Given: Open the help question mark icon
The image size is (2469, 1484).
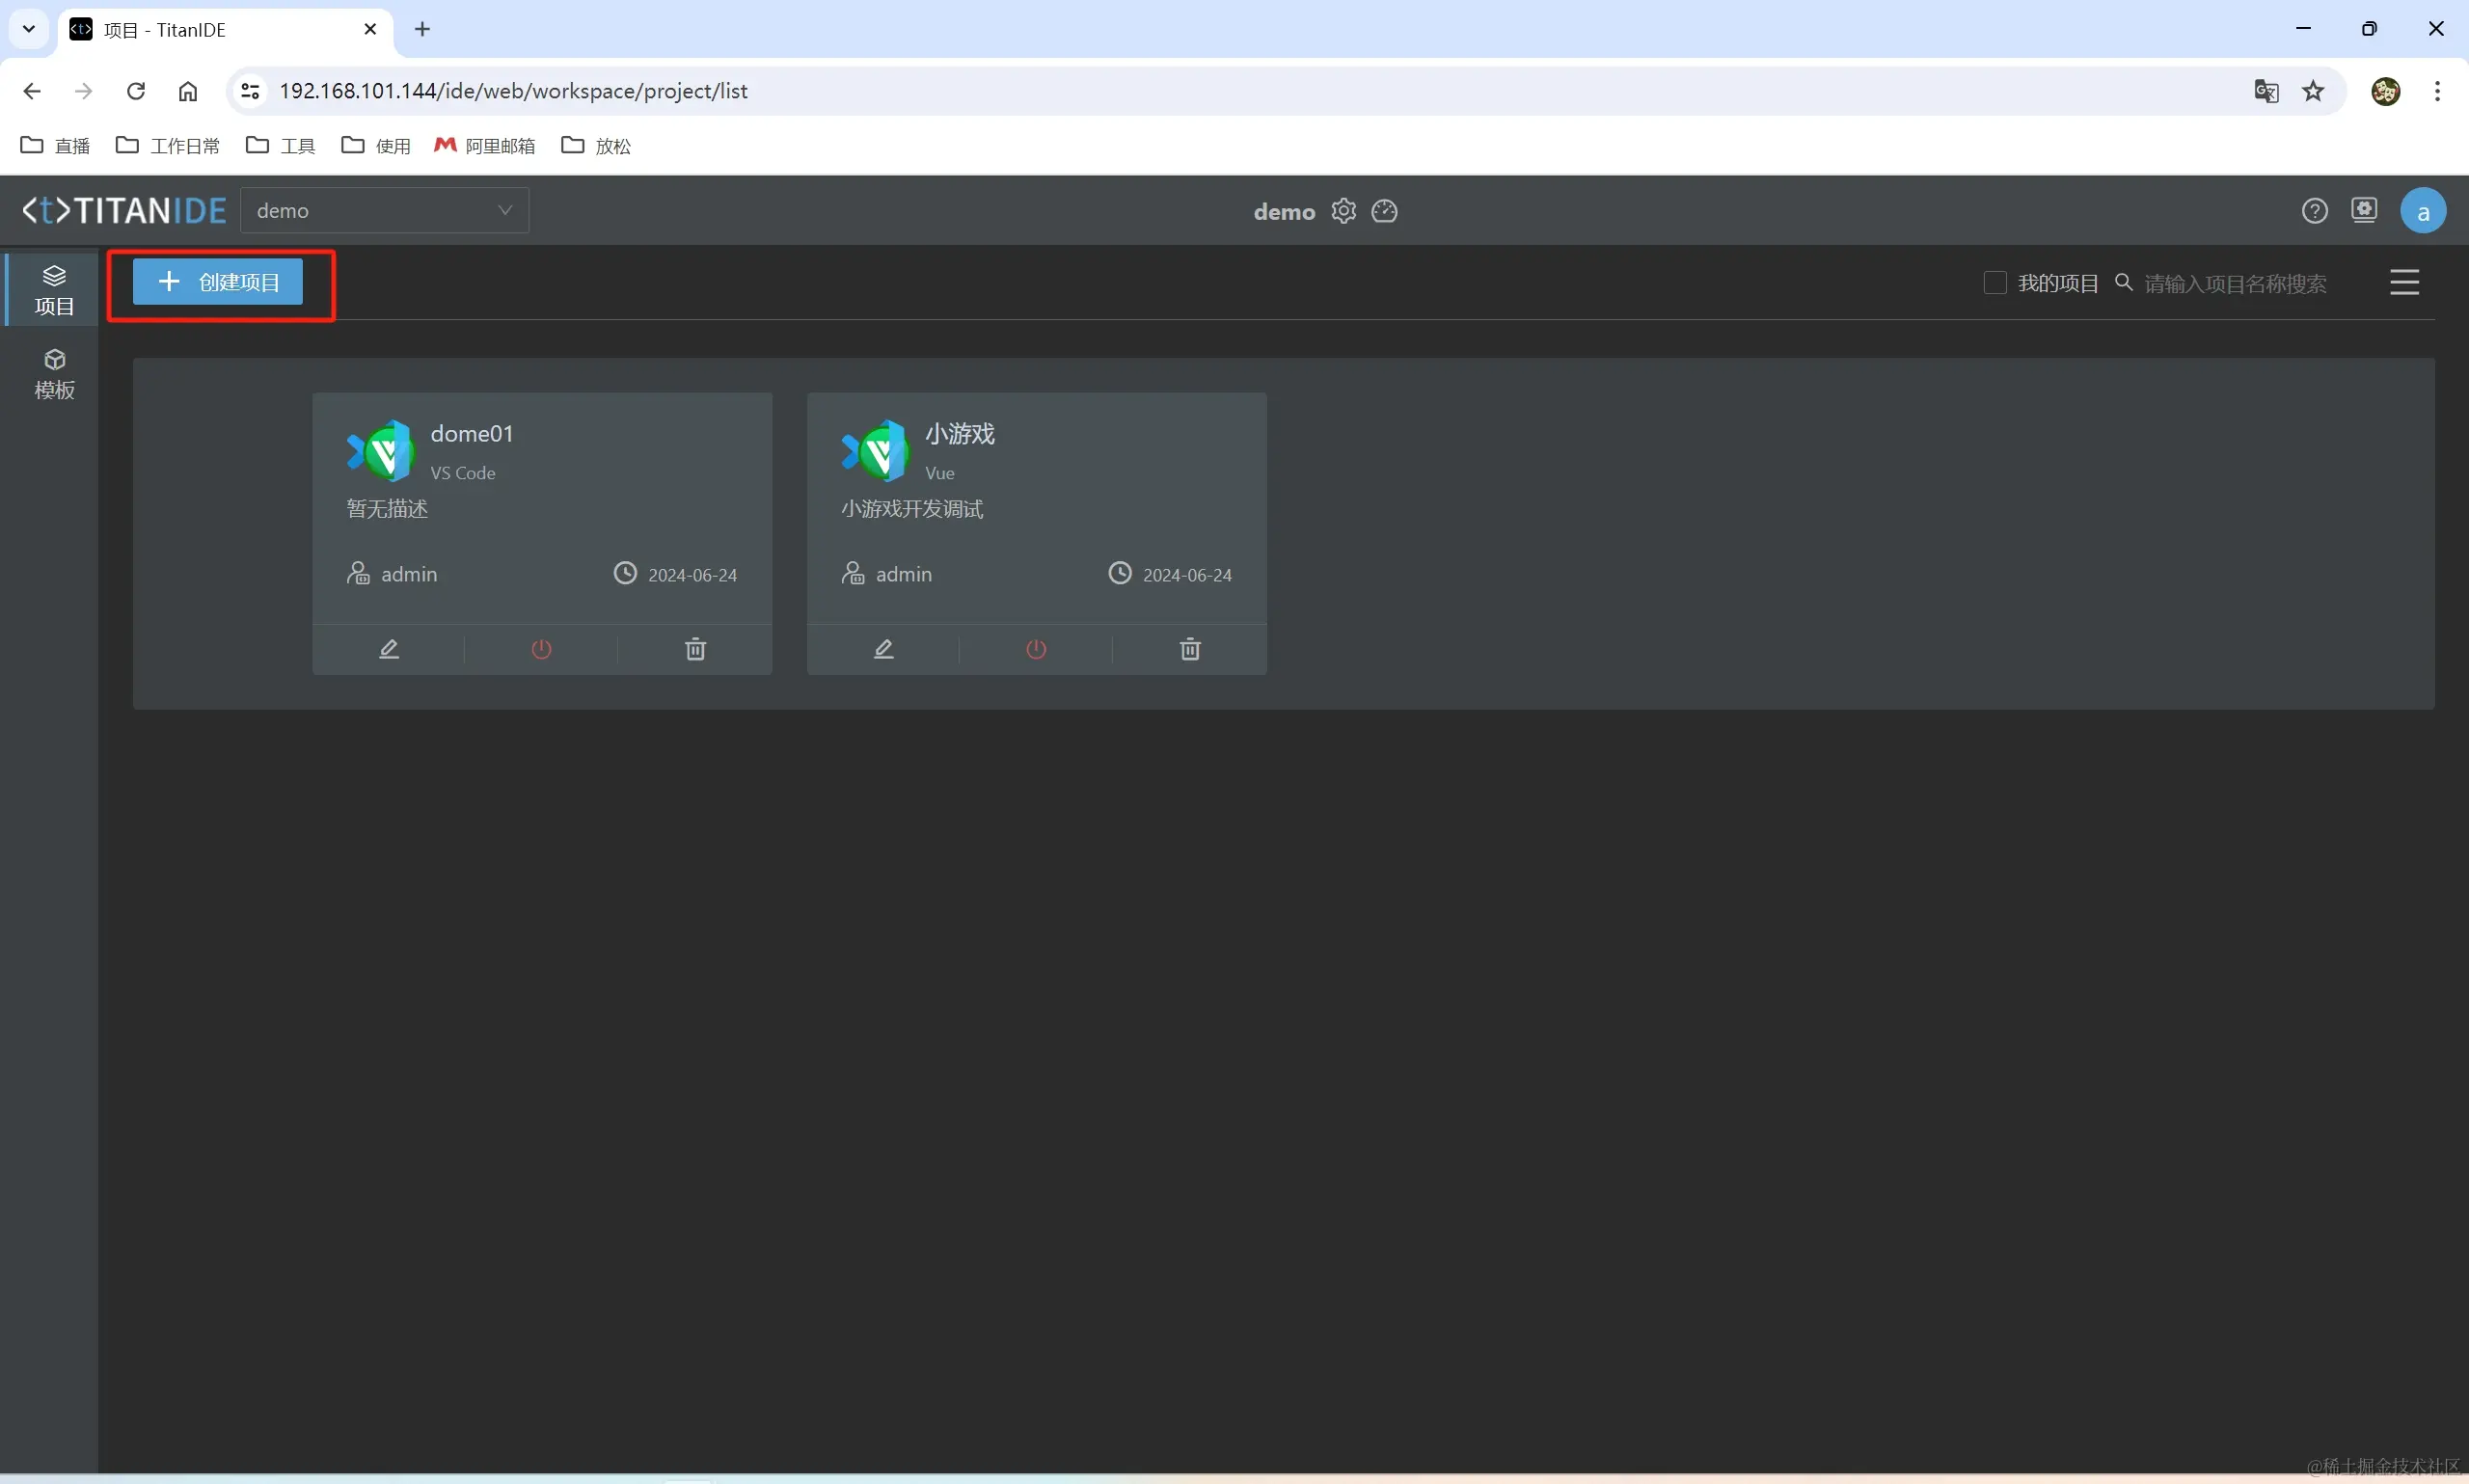Looking at the screenshot, I should click(2314, 211).
